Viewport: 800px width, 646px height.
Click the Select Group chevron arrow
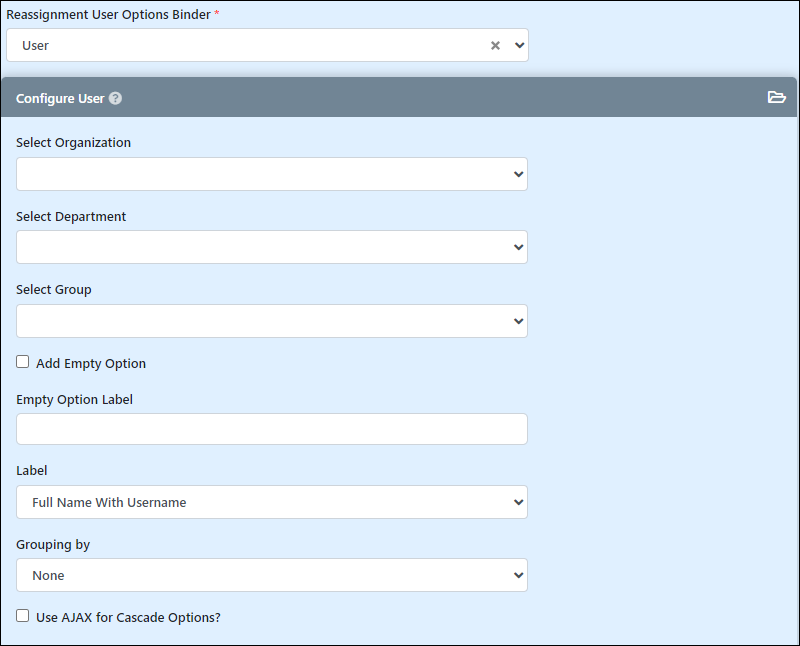coord(518,321)
